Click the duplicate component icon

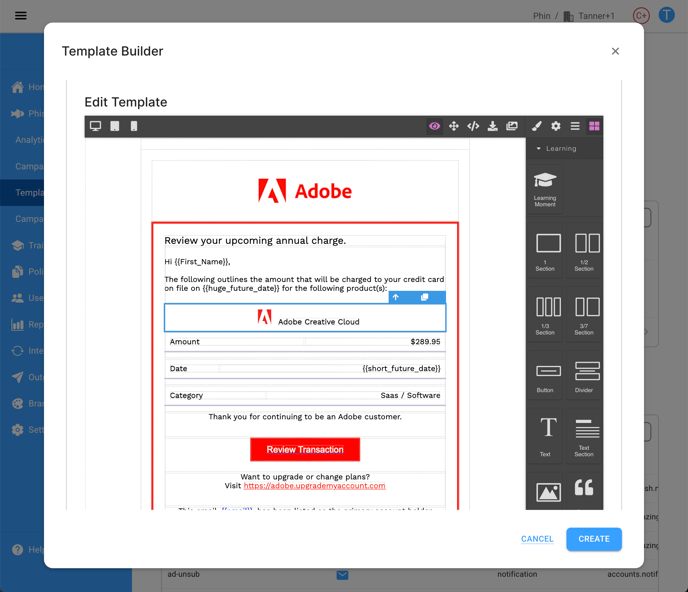[x=424, y=297]
